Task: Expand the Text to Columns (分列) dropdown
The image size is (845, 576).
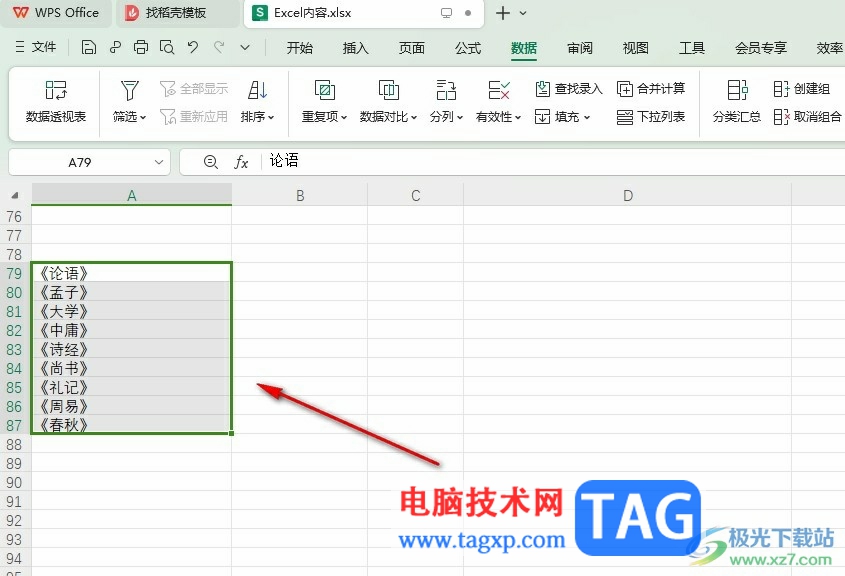Action: point(460,117)
